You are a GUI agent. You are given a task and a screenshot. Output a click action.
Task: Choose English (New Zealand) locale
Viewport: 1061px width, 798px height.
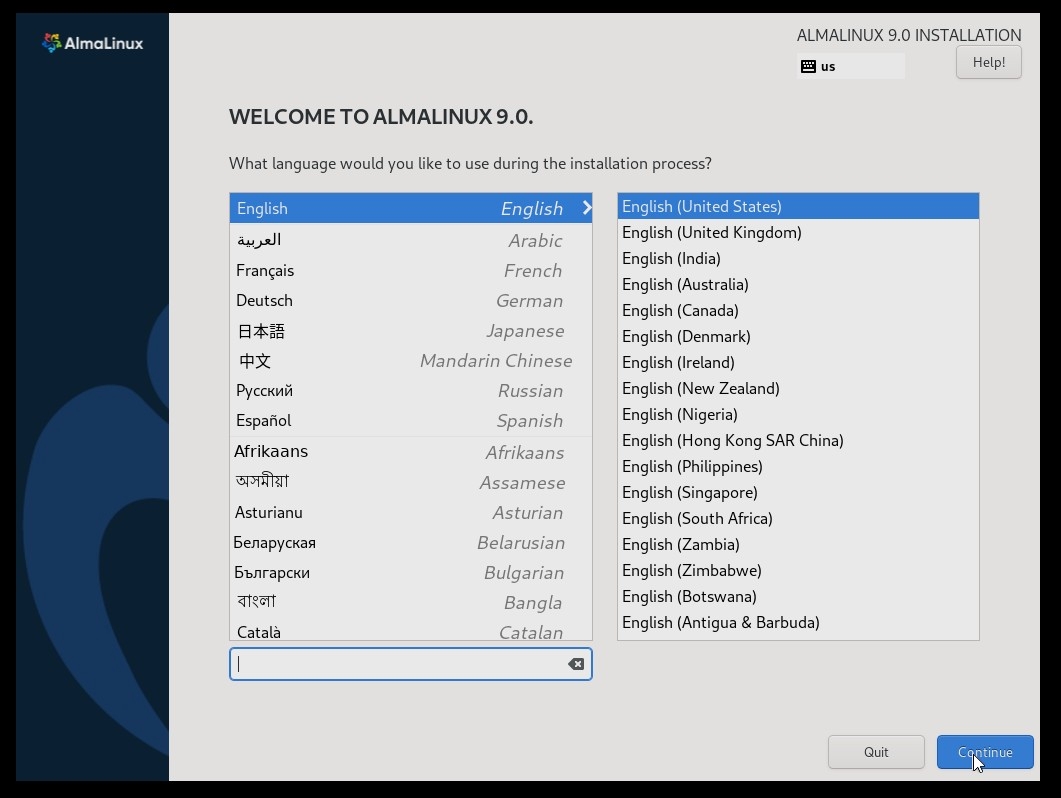click(798, 389)
